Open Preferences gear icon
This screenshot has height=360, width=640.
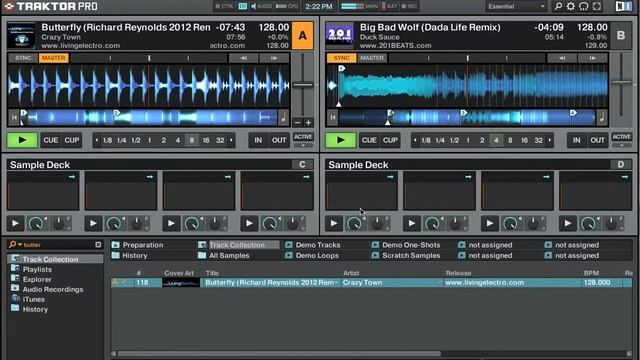coord(571,6)
